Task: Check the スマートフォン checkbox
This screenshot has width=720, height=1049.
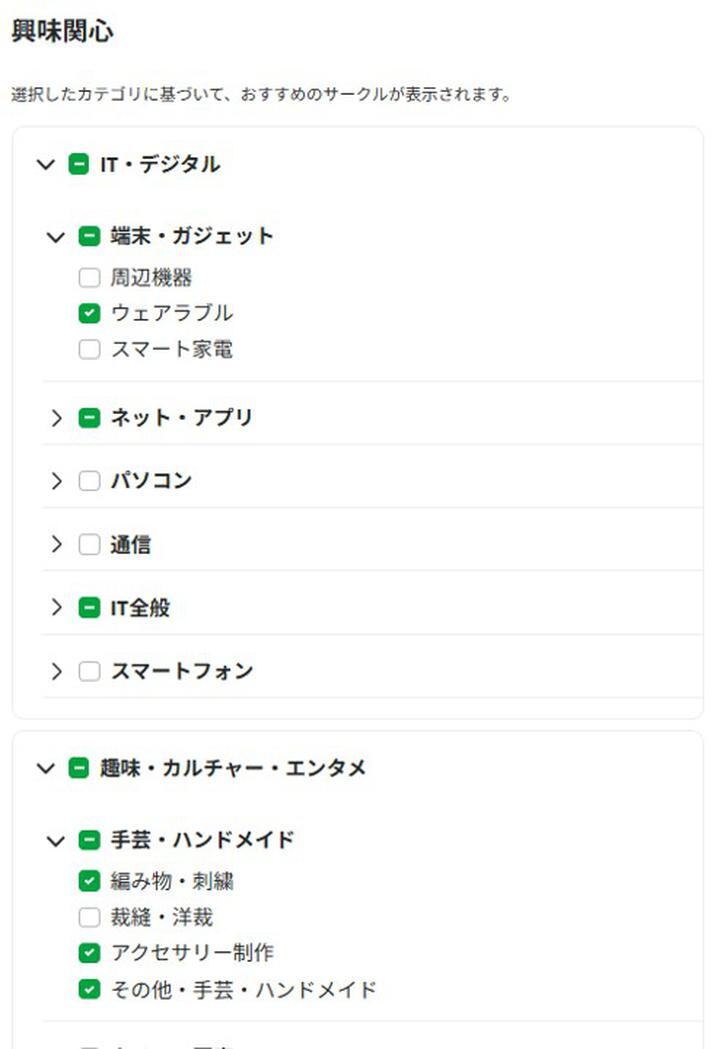Action: [x=89, y=671]
